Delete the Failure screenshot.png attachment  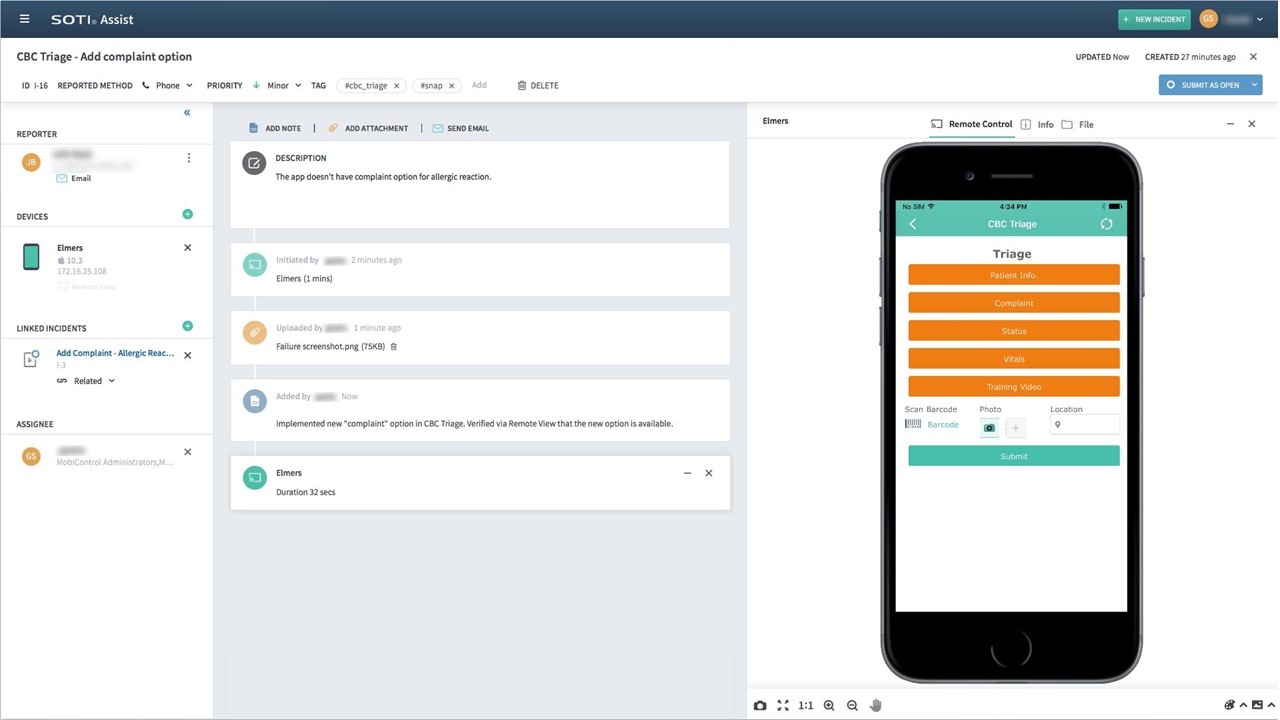(x=393, y=347)
